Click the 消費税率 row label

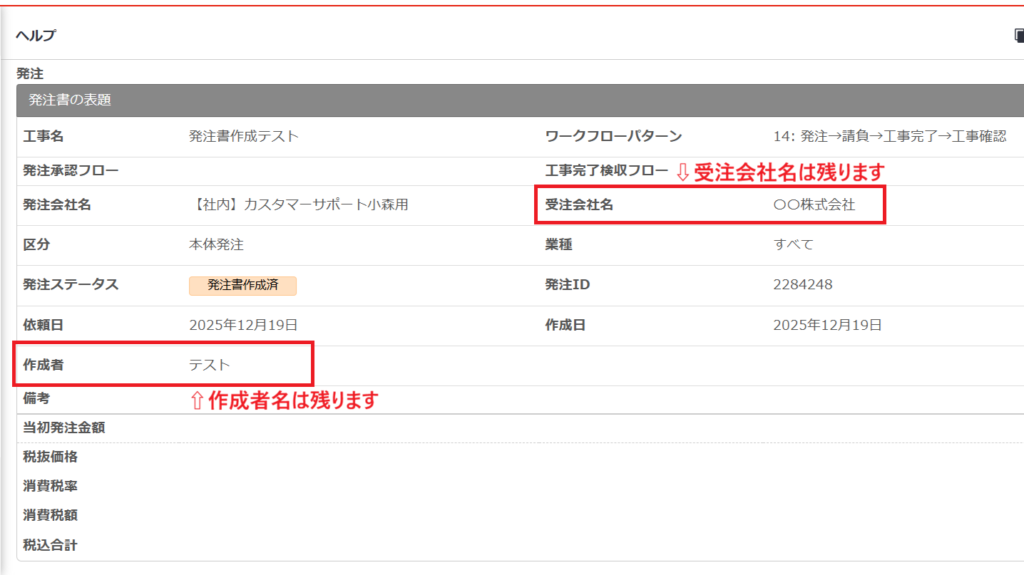(50, 486)
